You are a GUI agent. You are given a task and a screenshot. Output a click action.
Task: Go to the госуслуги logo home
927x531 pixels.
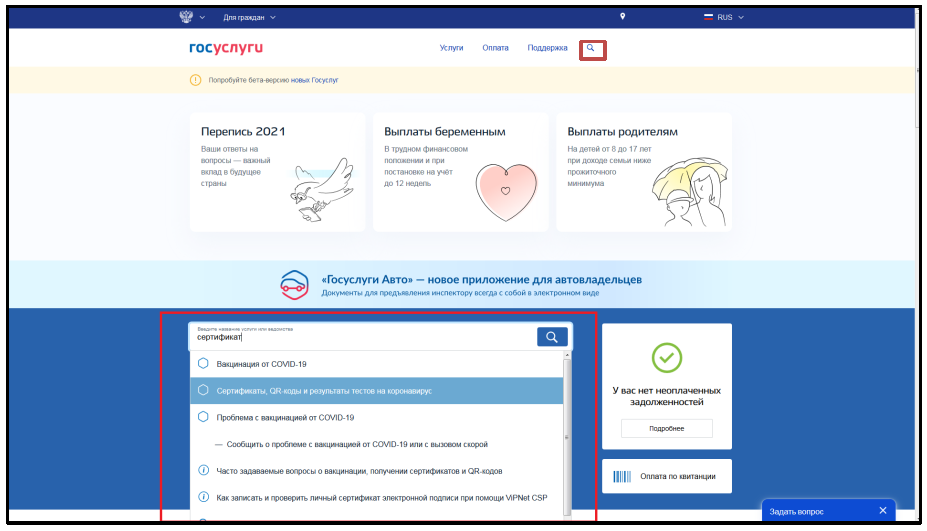(x=226, y=47)
